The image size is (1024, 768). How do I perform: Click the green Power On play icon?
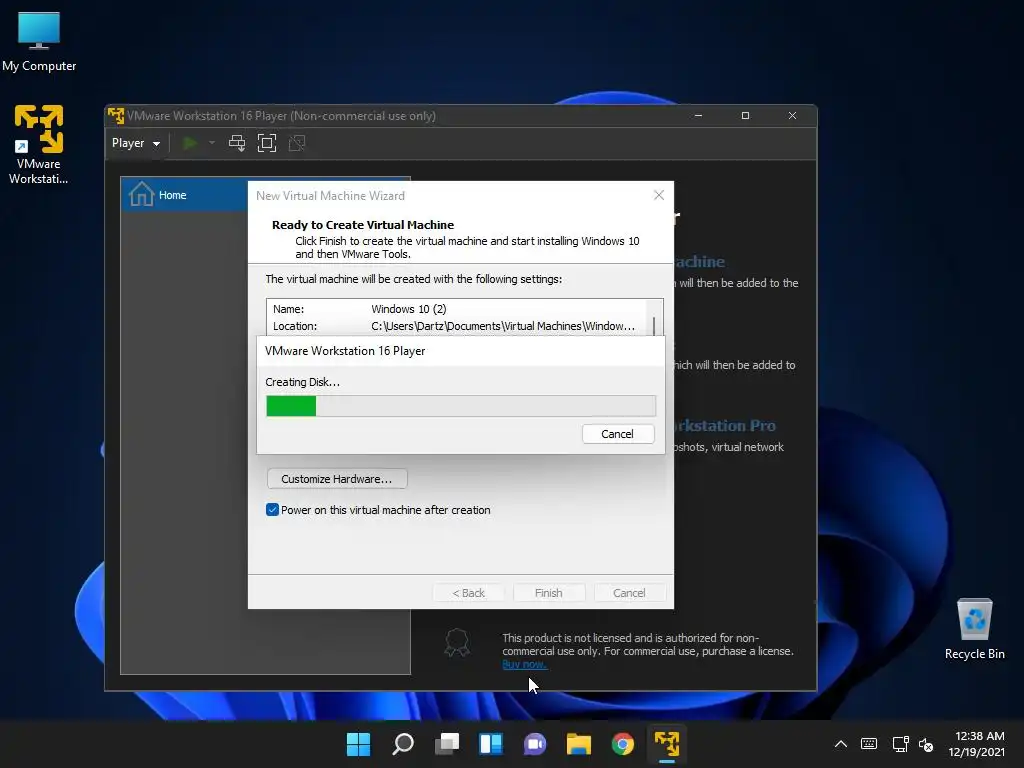click(x=190, y=143)
